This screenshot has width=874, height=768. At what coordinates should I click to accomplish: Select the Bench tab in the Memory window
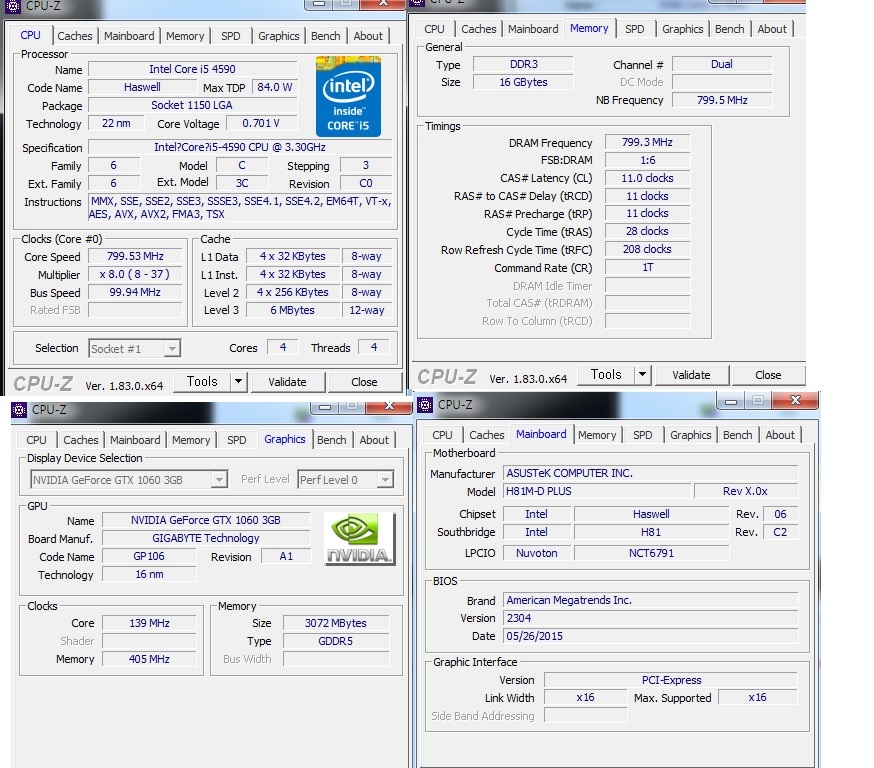(729, 29)
